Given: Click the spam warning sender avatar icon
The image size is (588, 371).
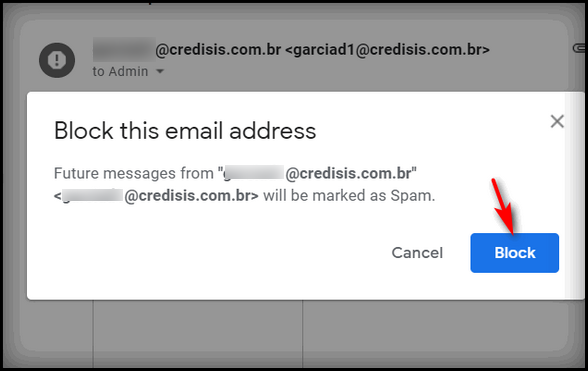Looking at the screenshot, I should click(57, 60).
